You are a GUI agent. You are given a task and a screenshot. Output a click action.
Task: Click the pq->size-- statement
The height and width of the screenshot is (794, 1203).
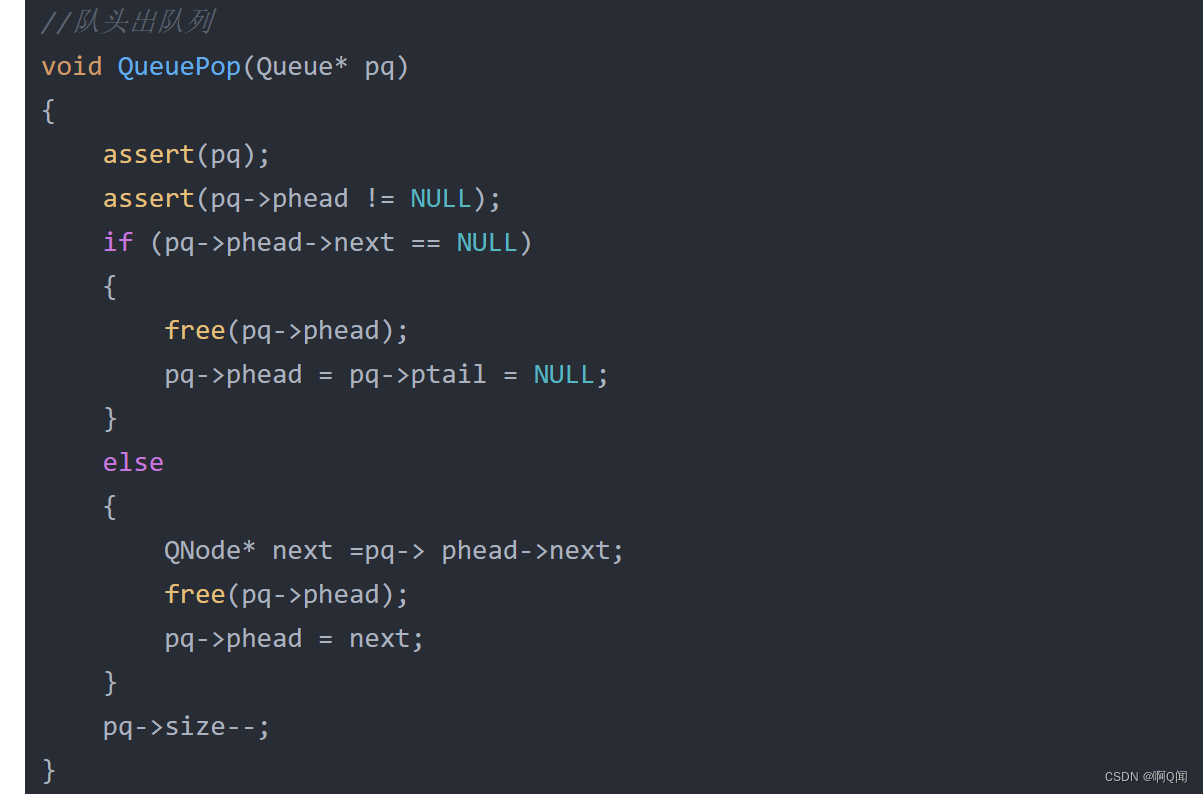point(187,727)
